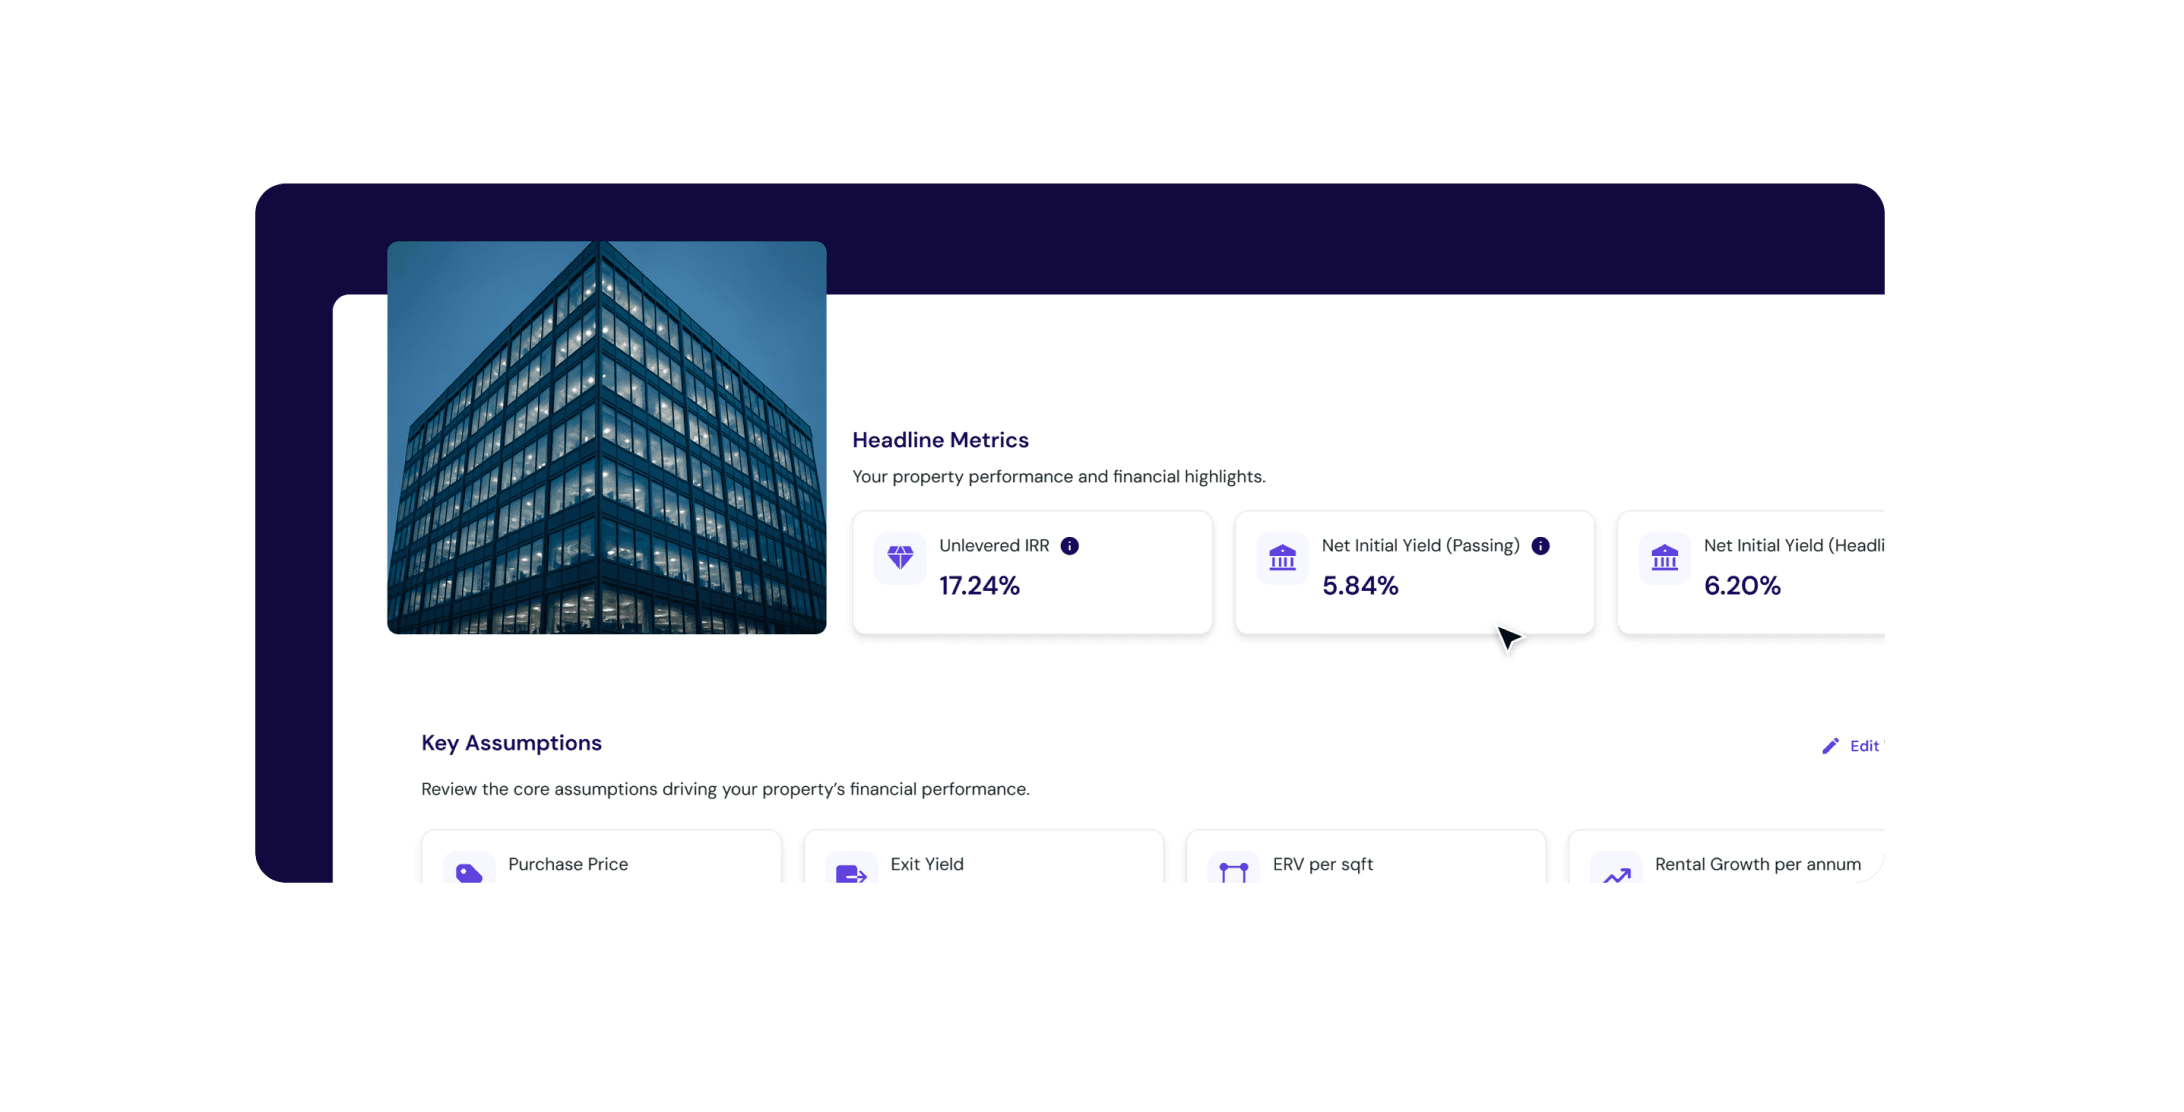Viewport: 2184px width, 1112px height.
Task: Click the pencil icon next to Edit
Action: (1830, 746)
